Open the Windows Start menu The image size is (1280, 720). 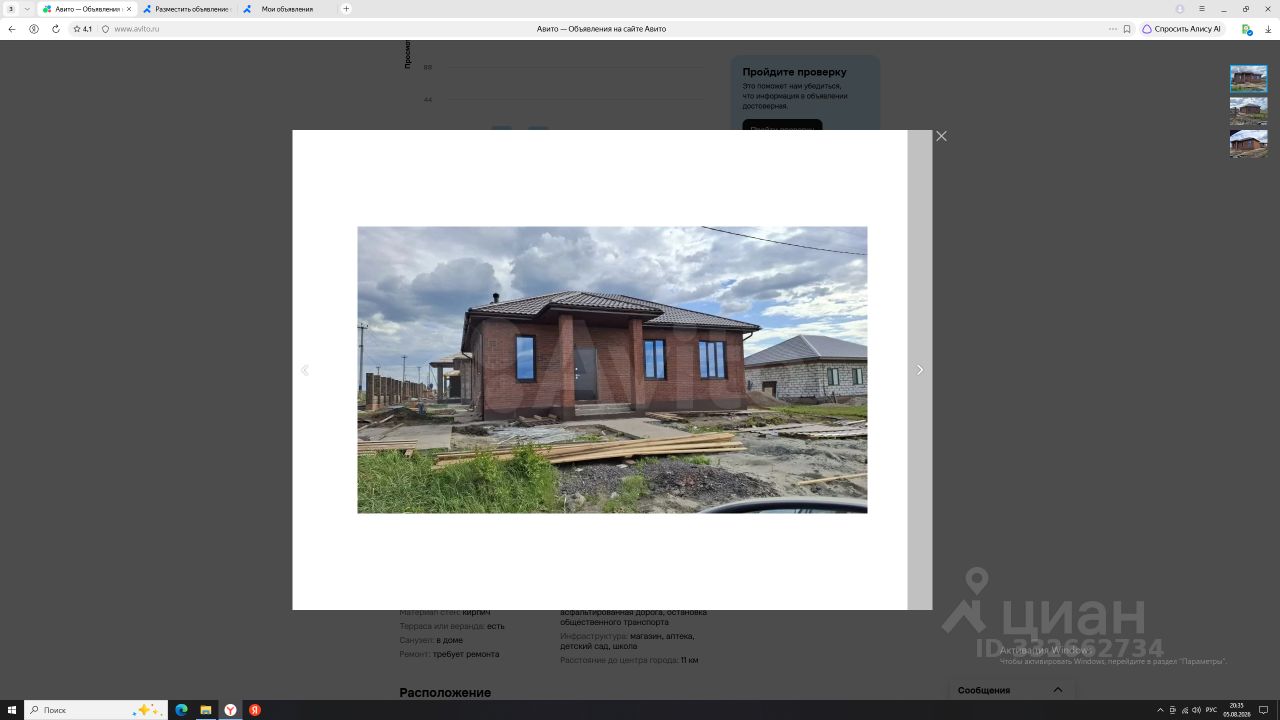[x=12, y=710]
